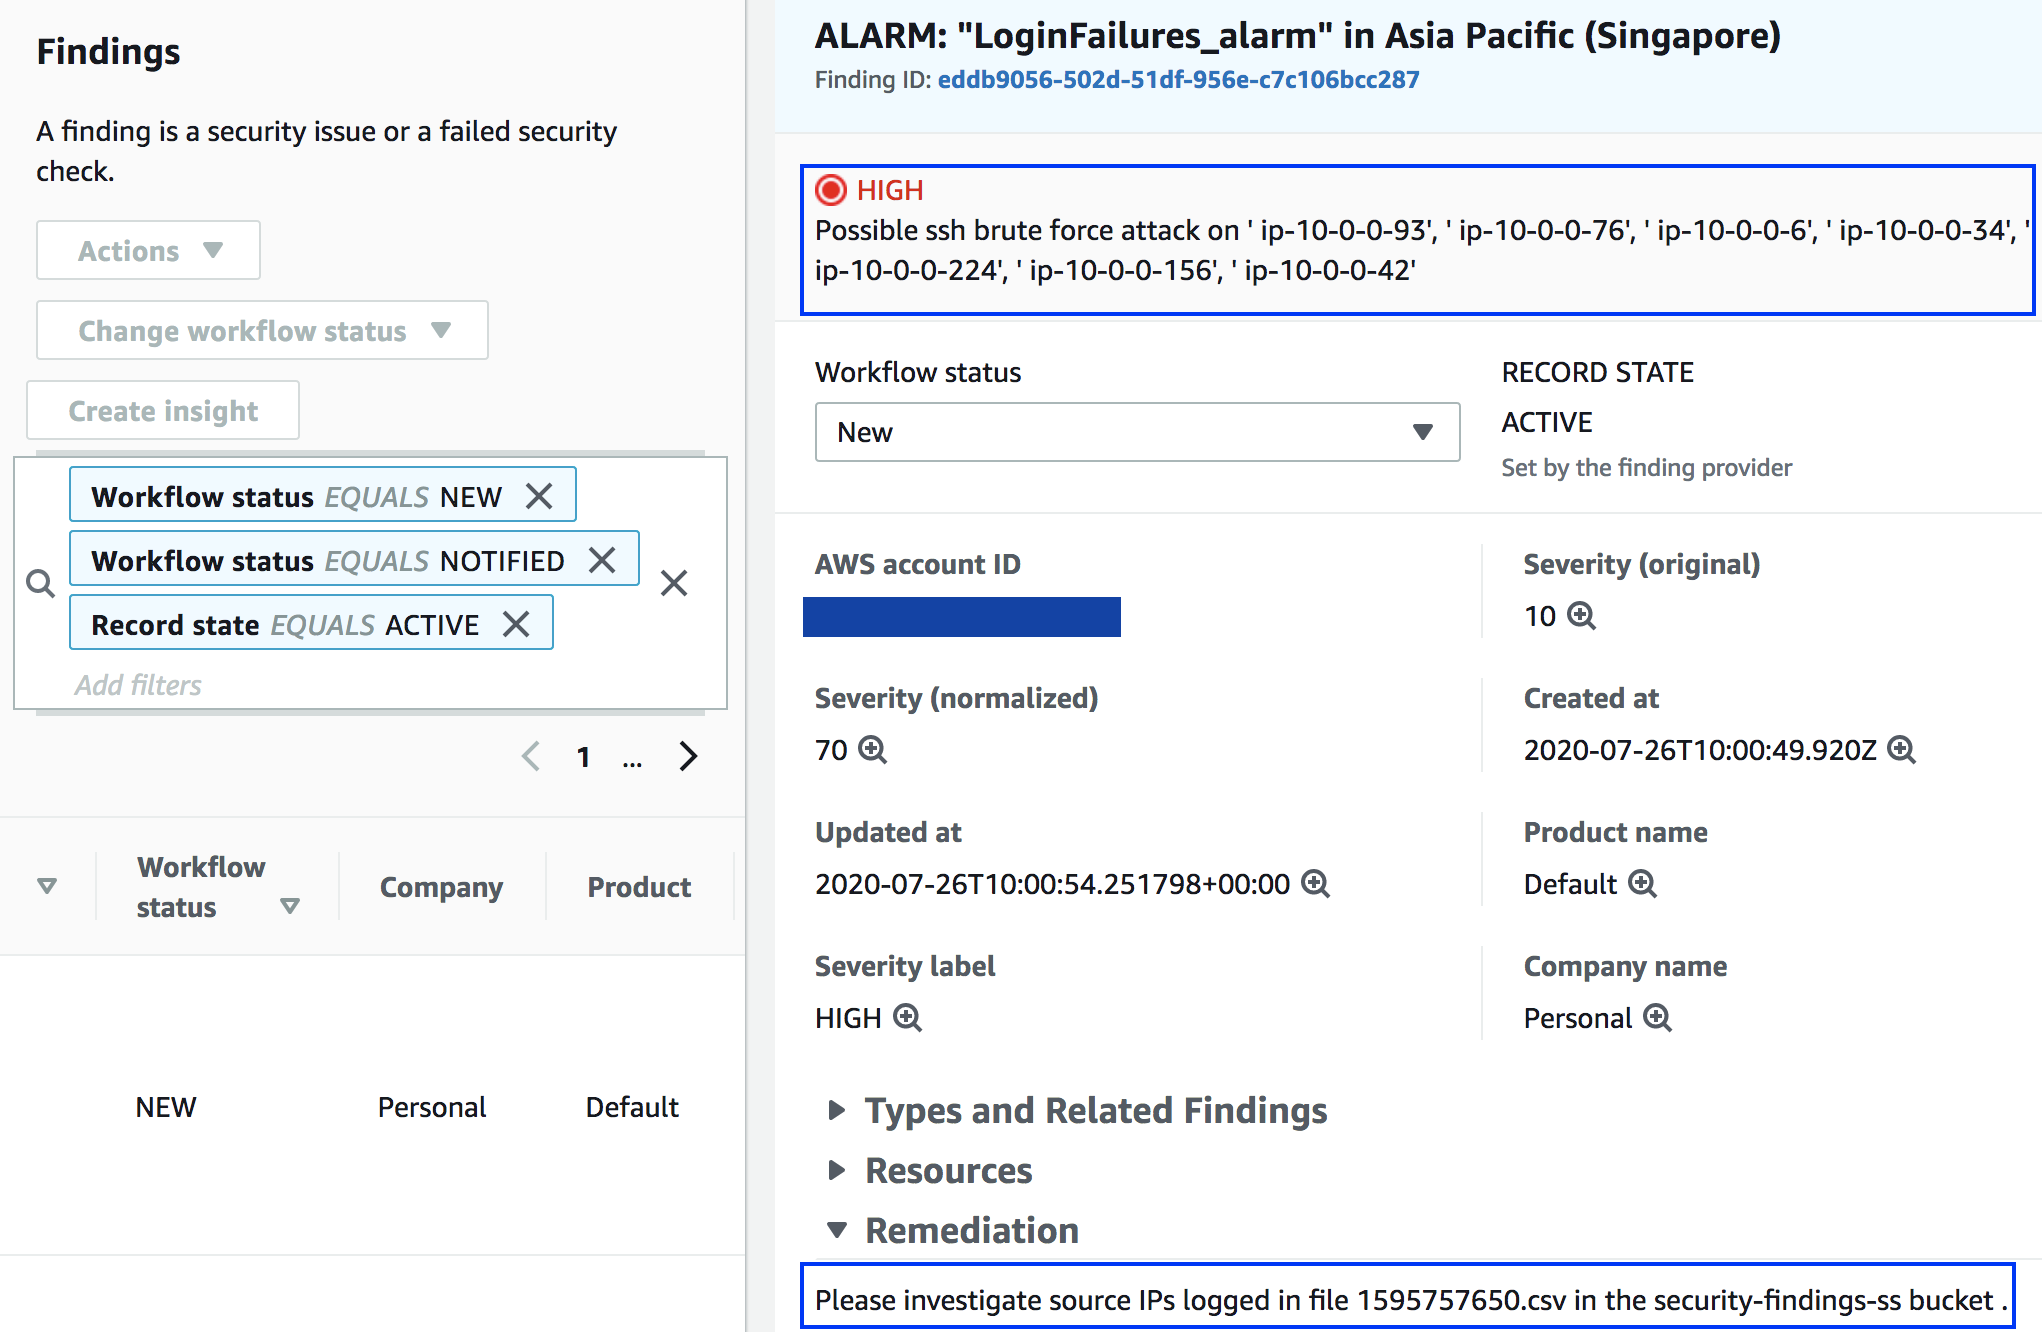
Task: Open Change workflow status dropdown
Action: point(262,330)
